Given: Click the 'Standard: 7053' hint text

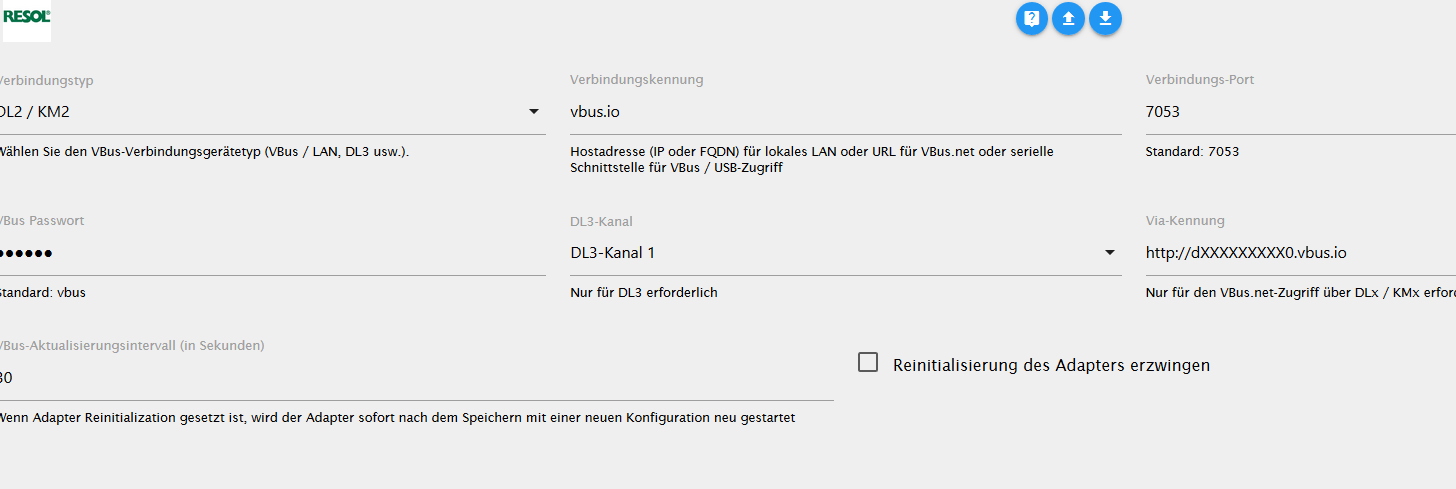Looking at the screenshot, I should click(1192, 152).
